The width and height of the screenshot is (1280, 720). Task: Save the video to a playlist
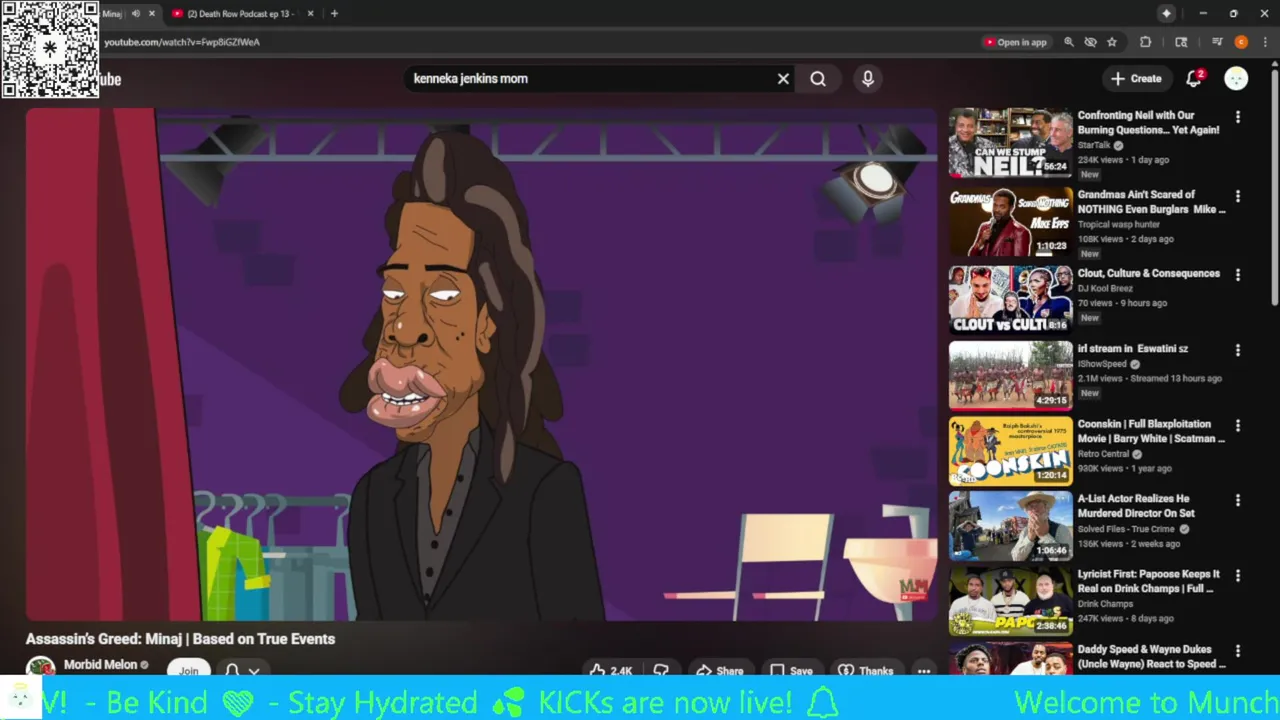(x=790, y=670)
